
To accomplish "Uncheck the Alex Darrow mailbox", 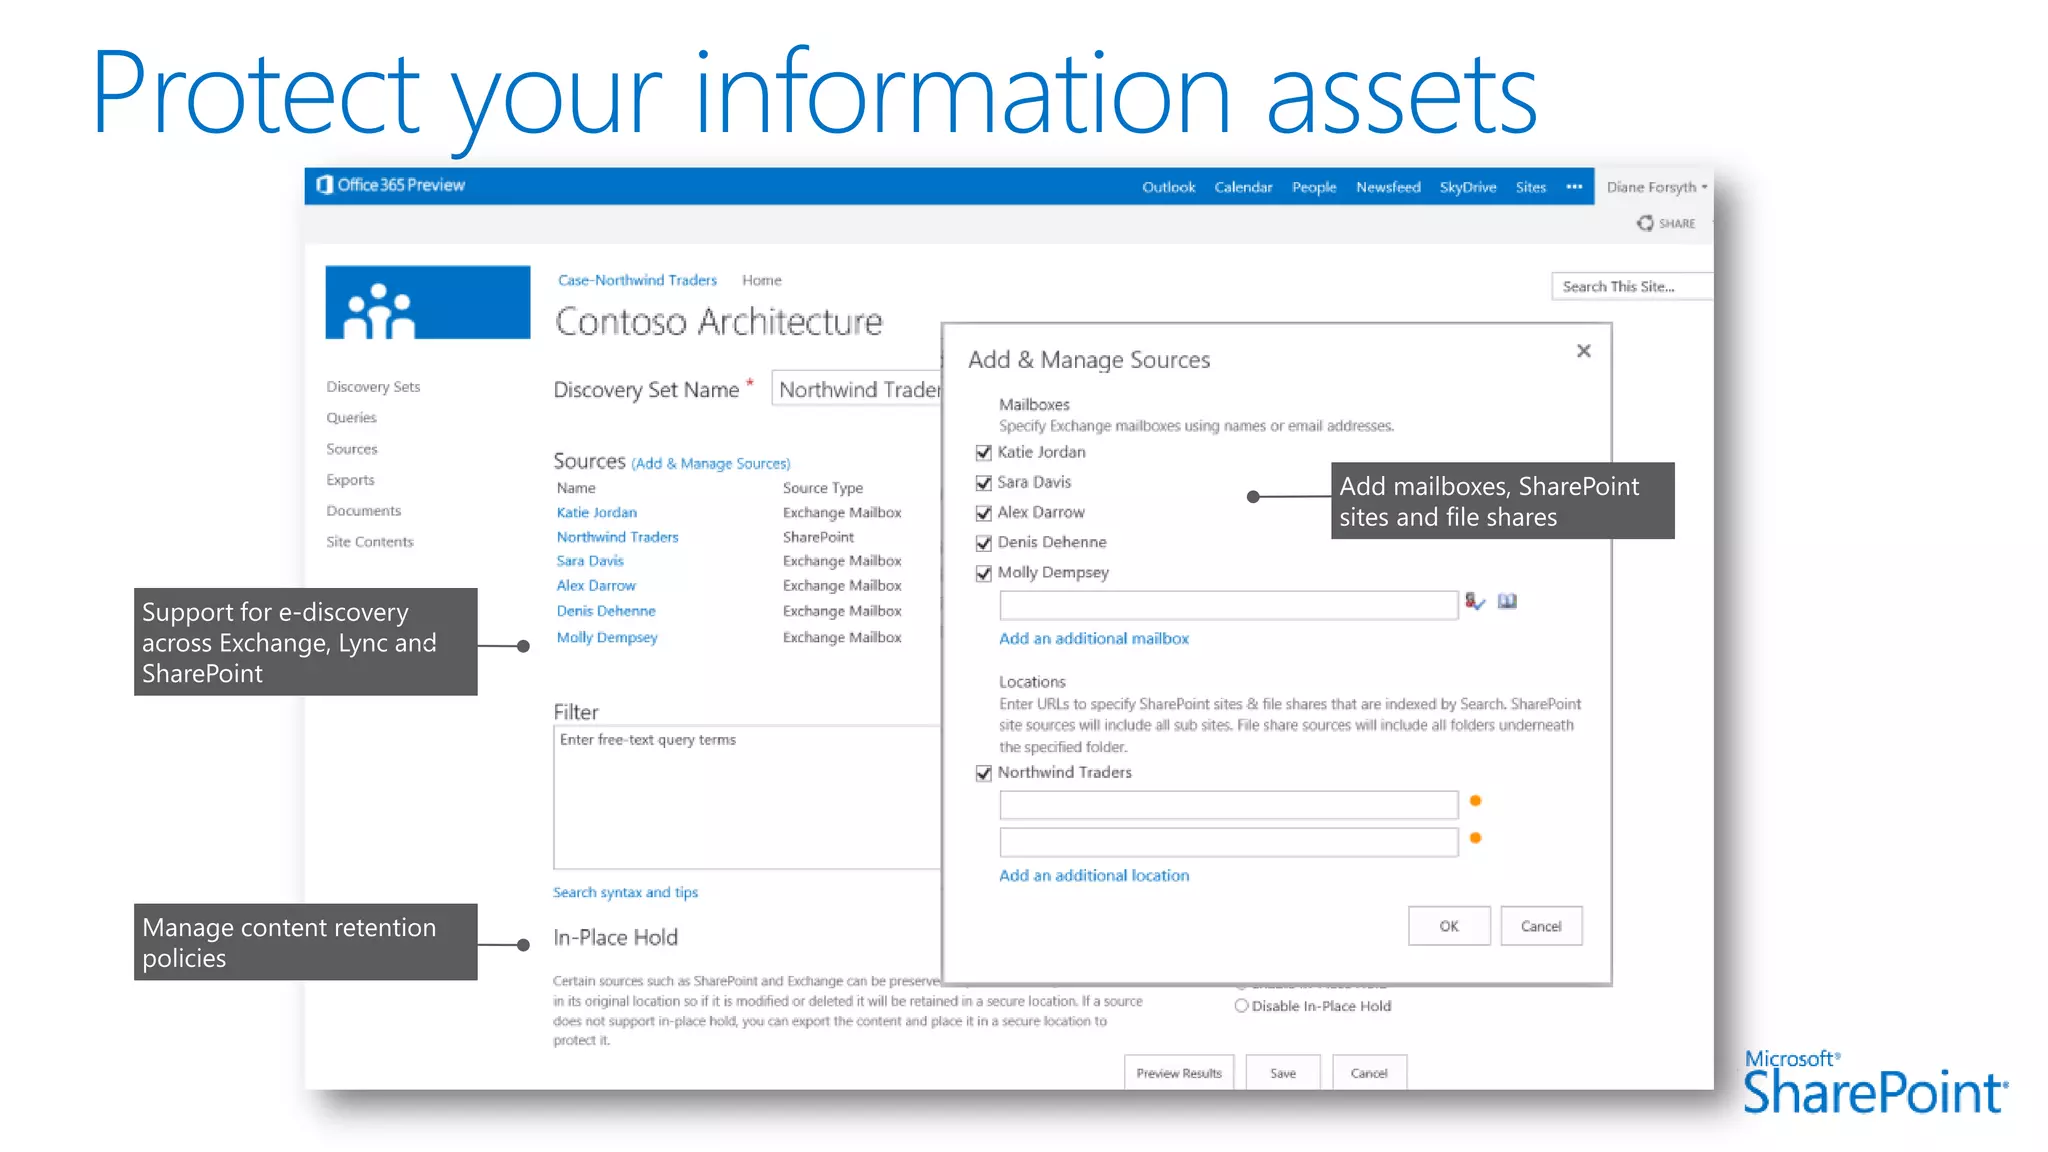I will point(984,513).
